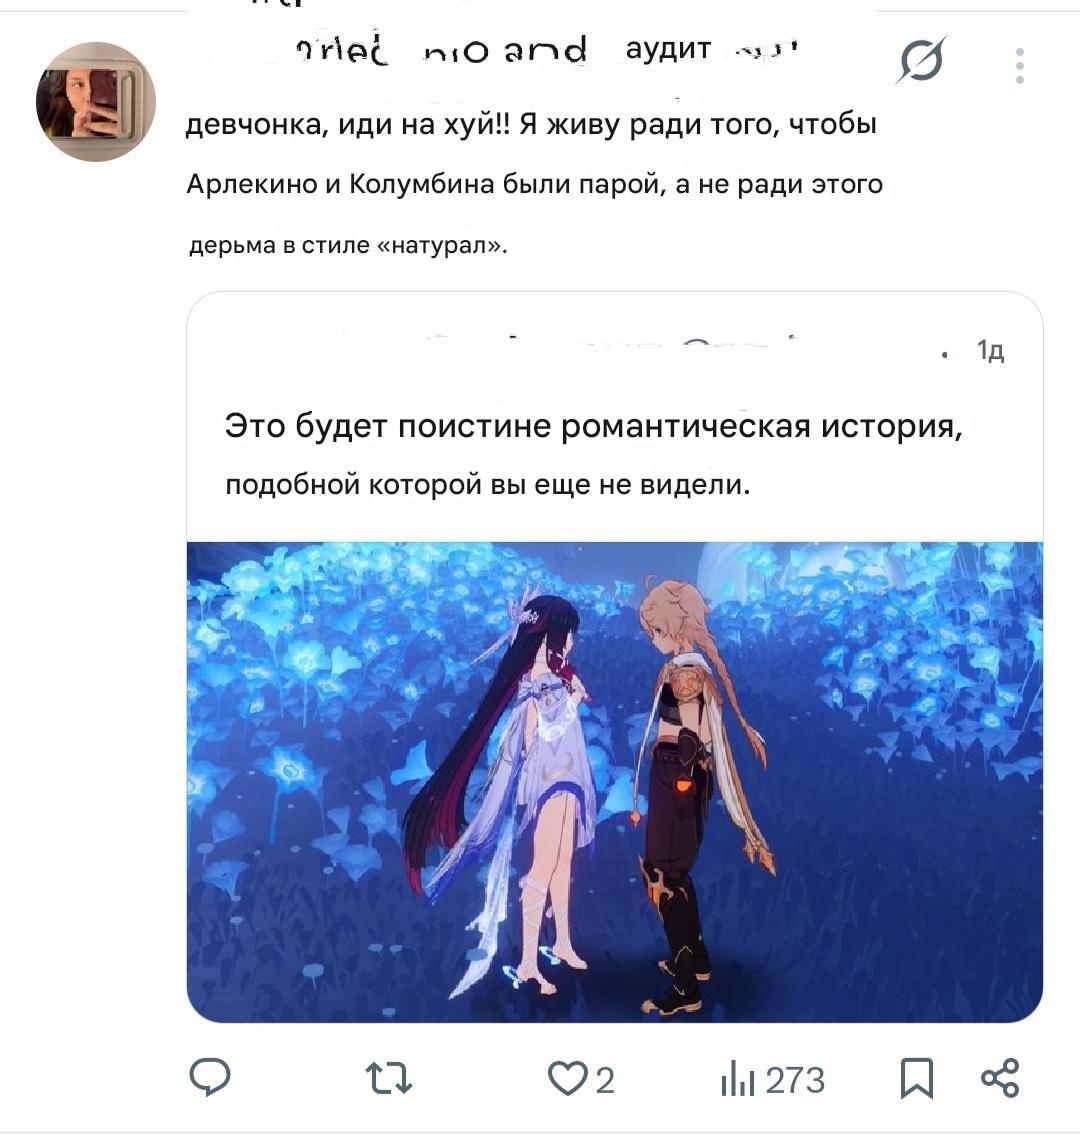Click the view count number 273
The width and height of the screenshot is (1080, 1148).
click(x=796, y=1081)
